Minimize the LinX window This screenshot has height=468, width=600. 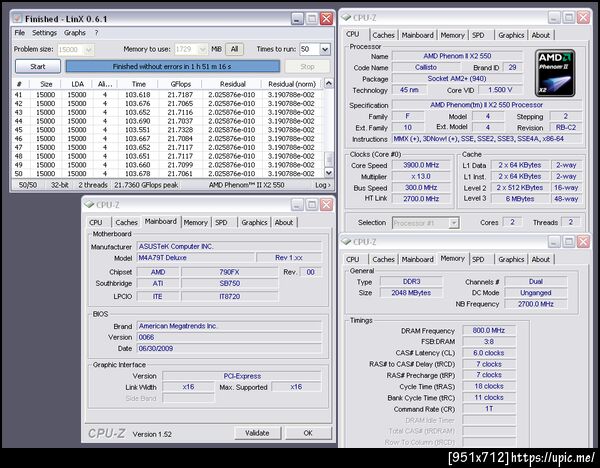(297, 18)
